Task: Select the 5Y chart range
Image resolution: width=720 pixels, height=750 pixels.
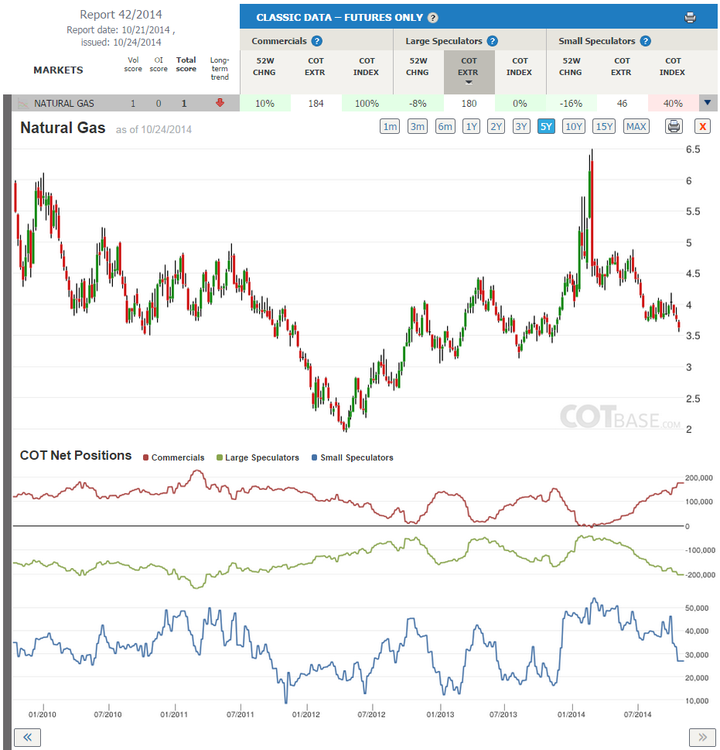Action: point(546,126)
